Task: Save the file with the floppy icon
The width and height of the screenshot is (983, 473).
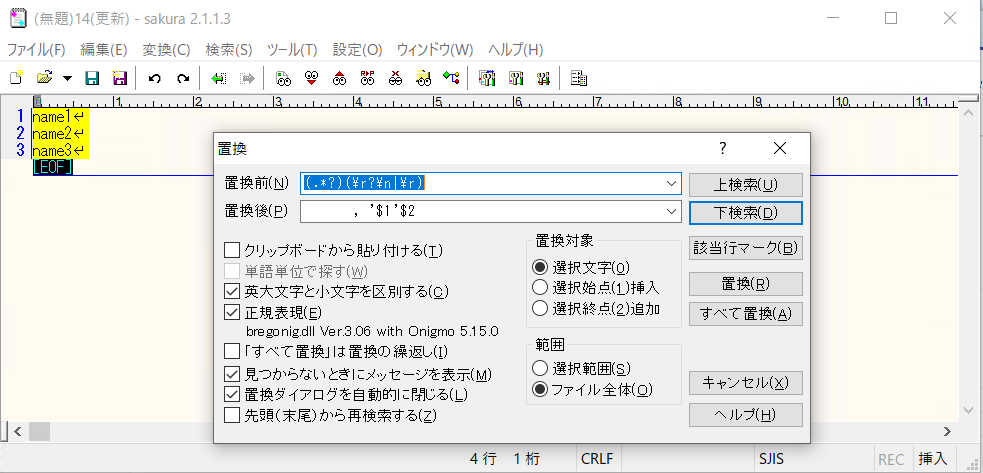Action: click(92, 78)
